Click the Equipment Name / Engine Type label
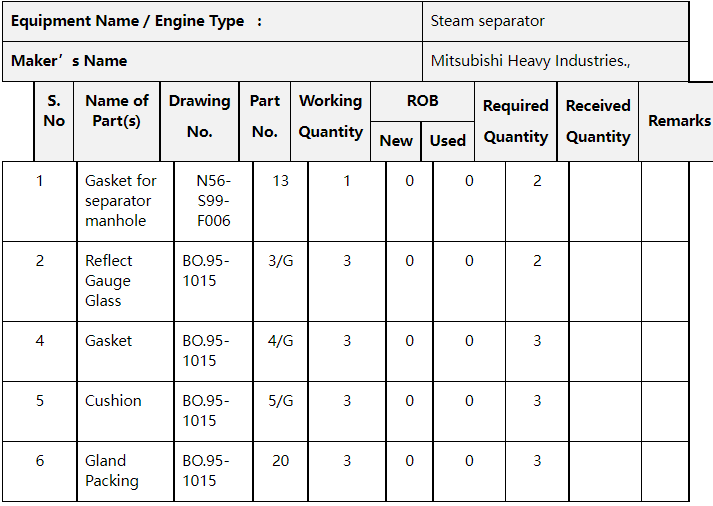The width and height of the screenshot is (713, 506). tap(136, 21)
